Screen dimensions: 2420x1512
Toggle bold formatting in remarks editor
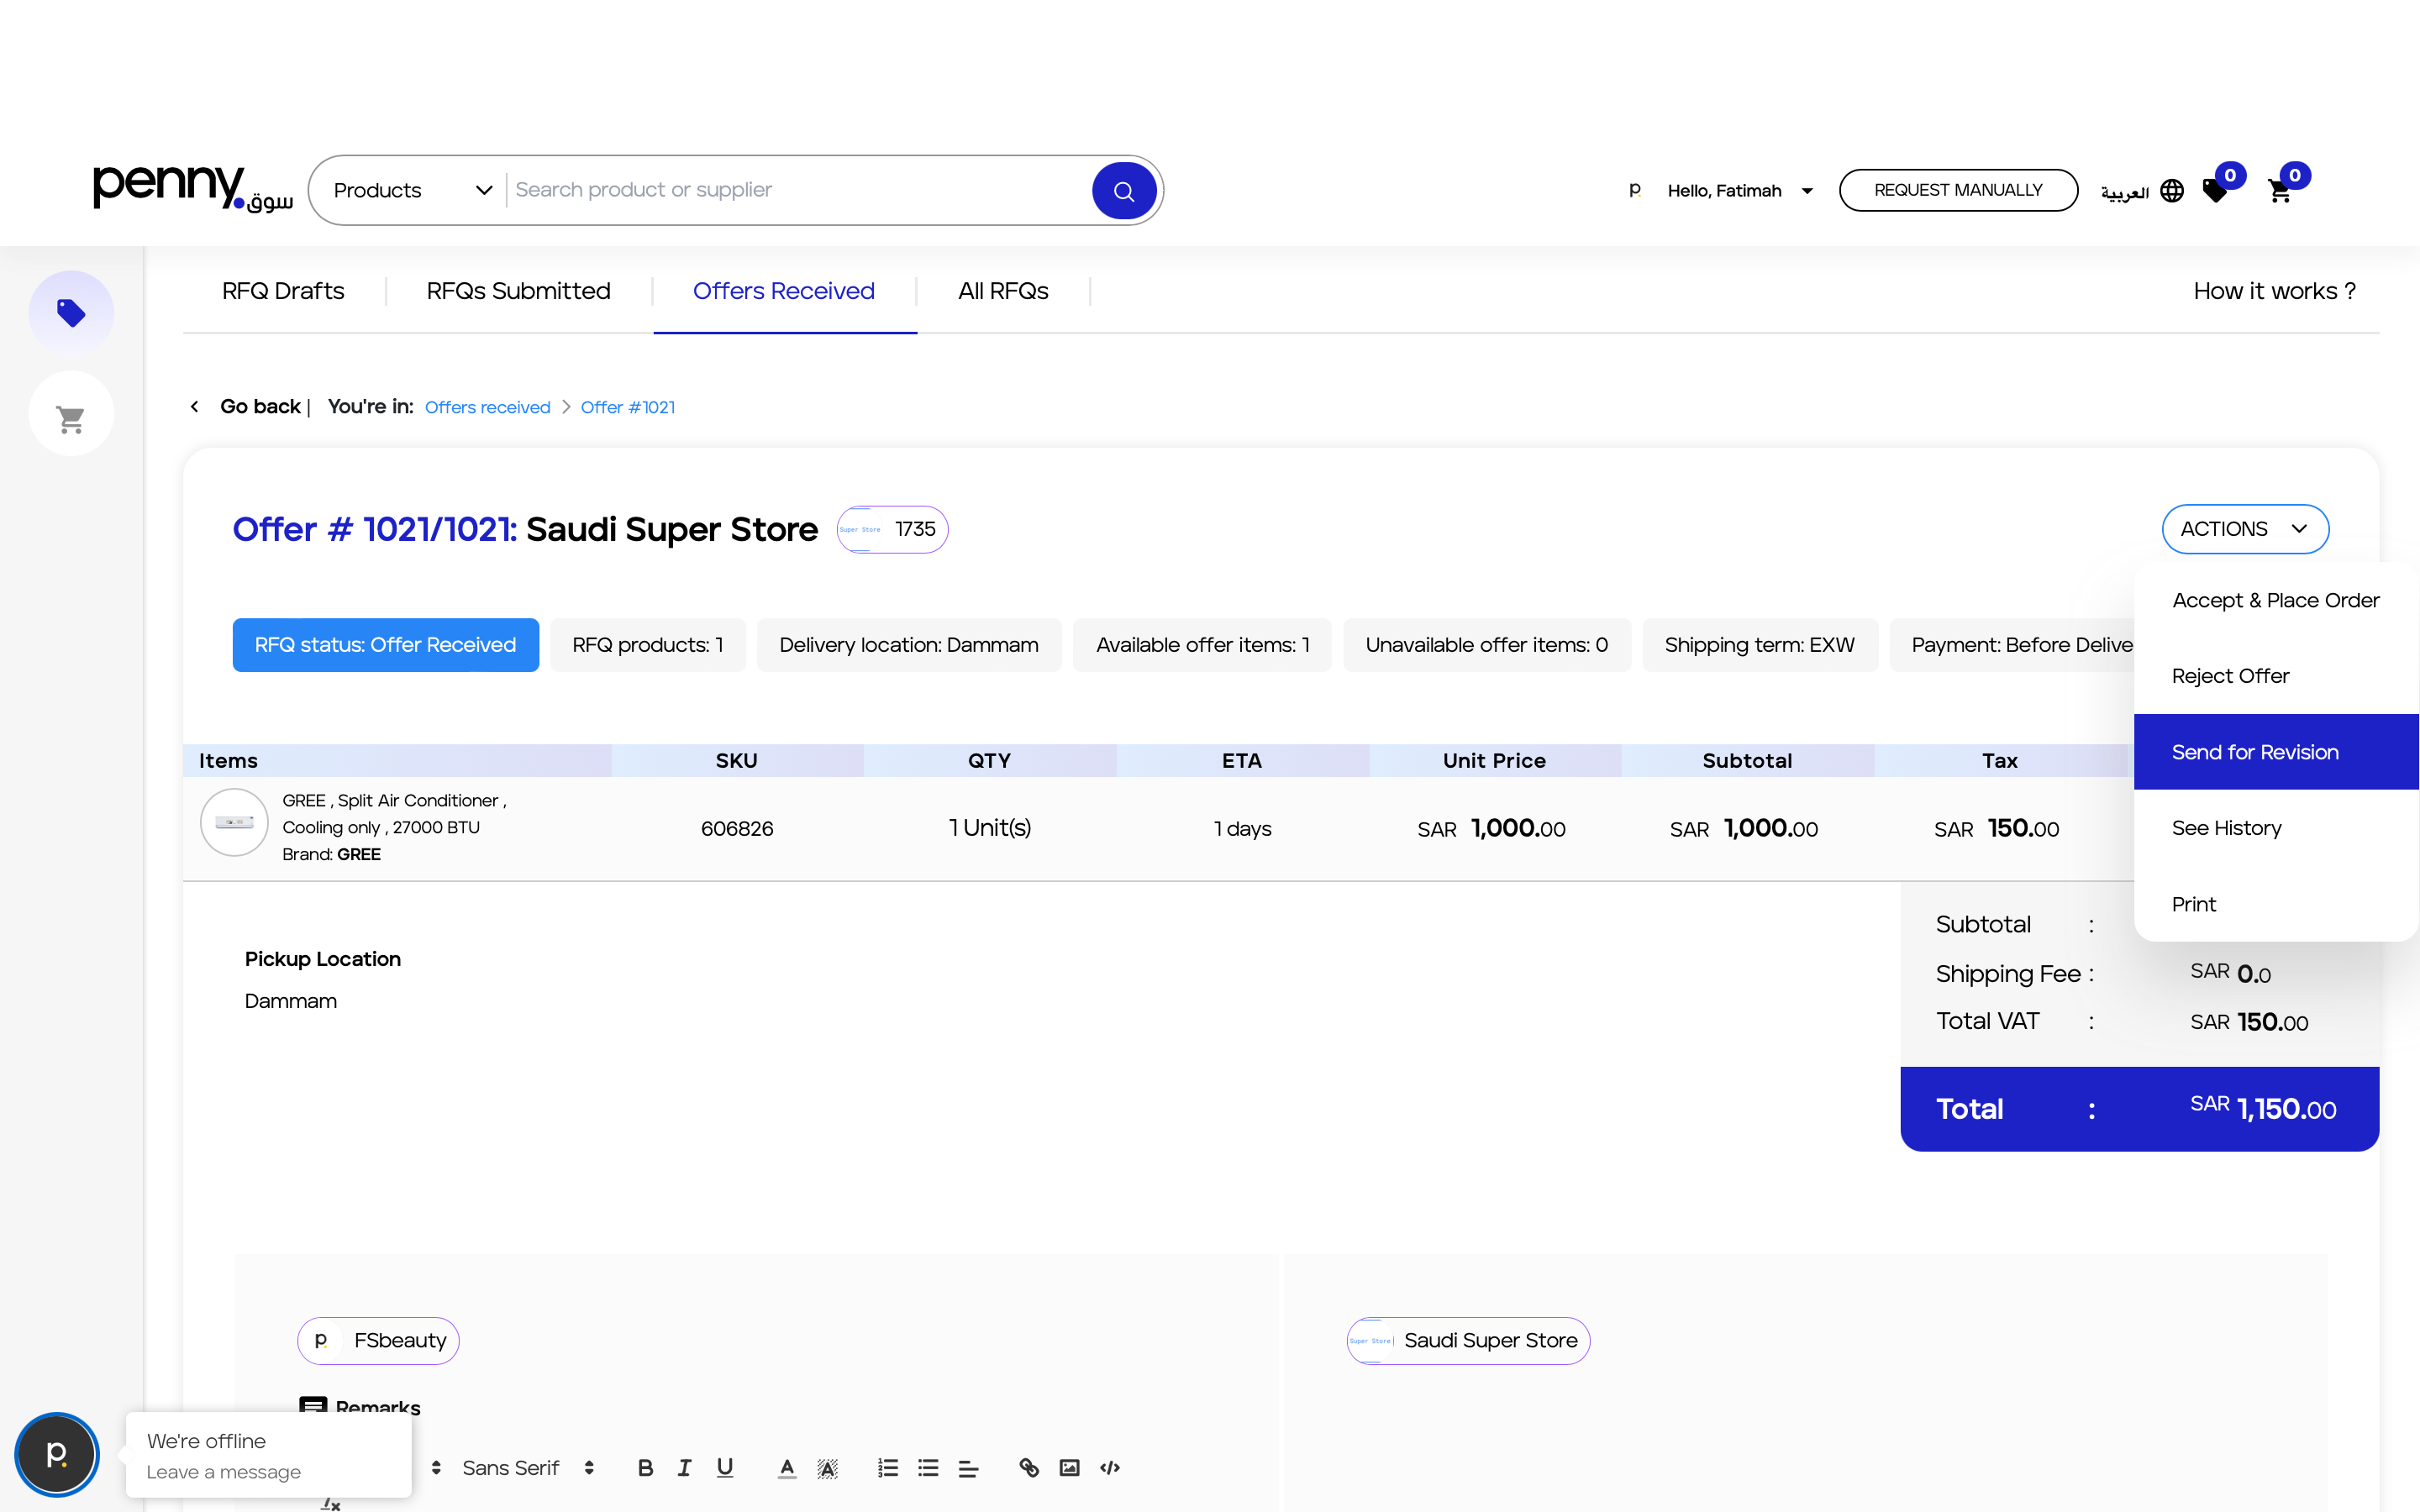pos(645,1468)
